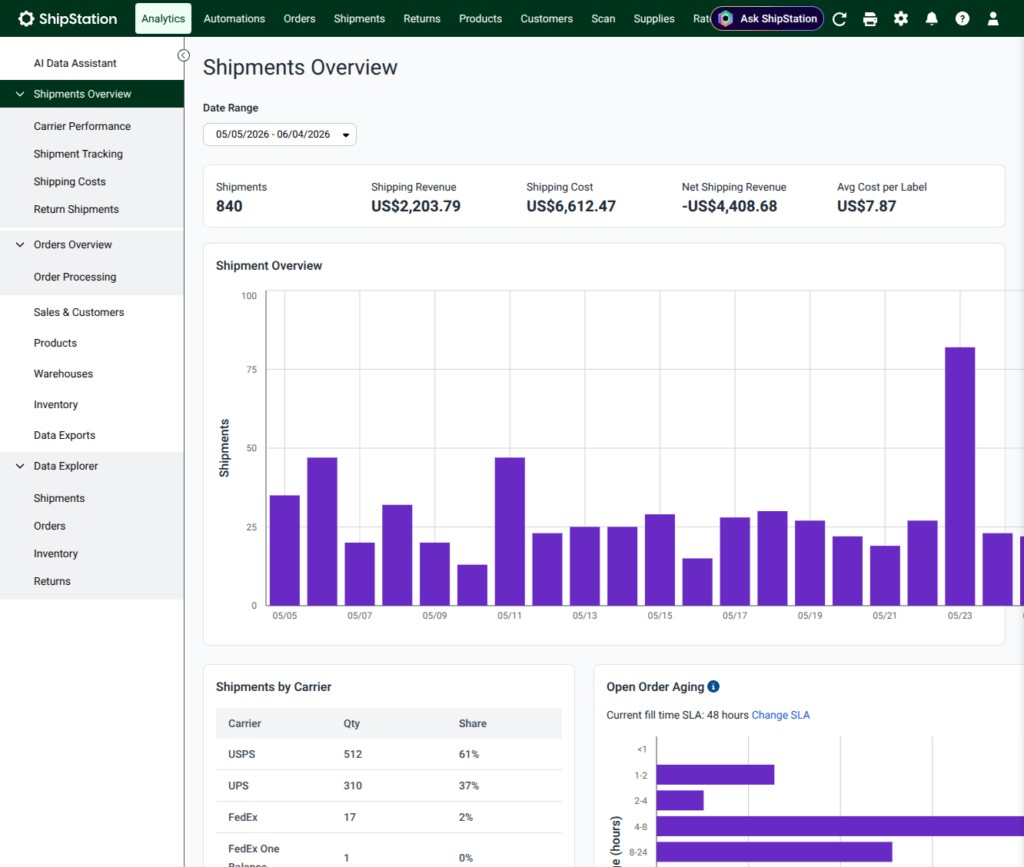Open Returns under Data Explorer
1024x867 pixels.
click(52, 581)
